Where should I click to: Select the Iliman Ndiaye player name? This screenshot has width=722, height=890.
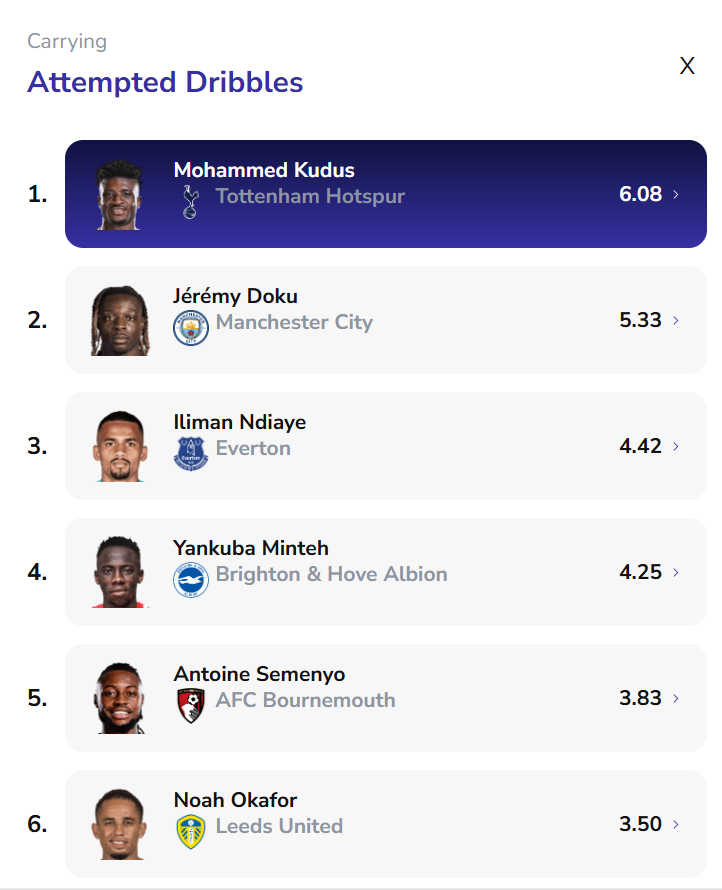[240, 422]
